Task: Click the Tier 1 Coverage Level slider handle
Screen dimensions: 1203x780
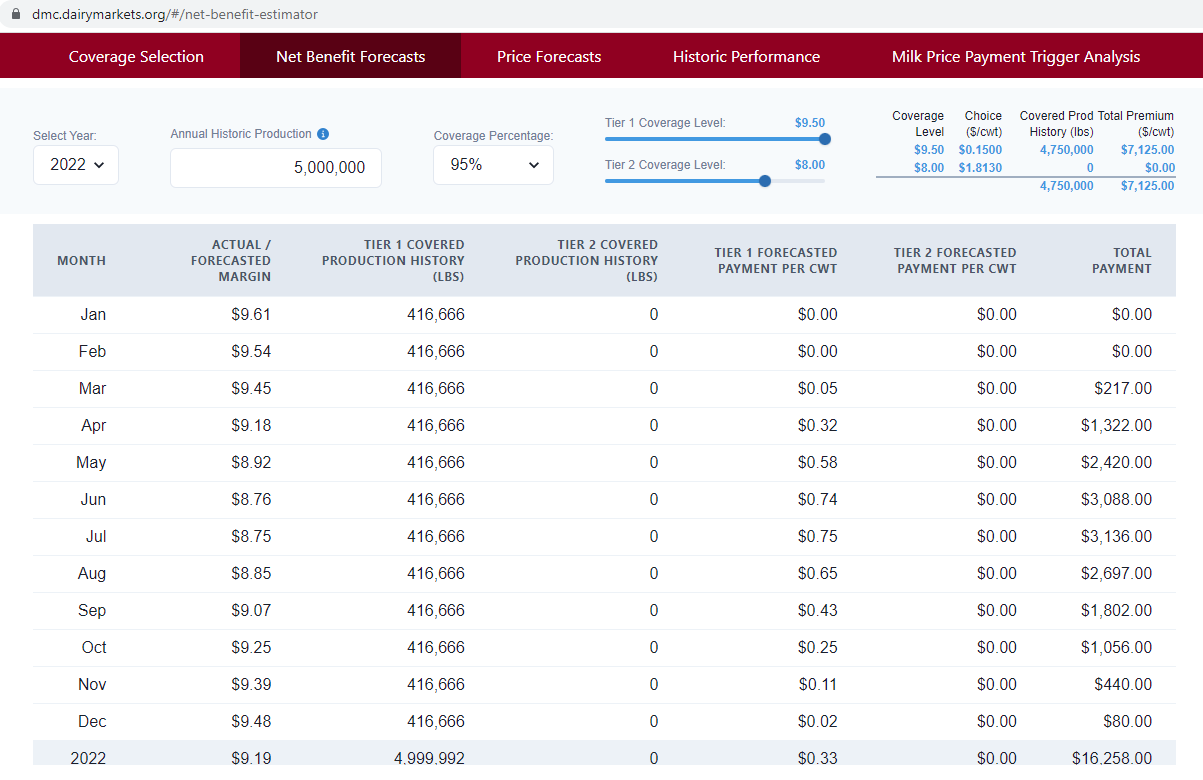Action: pyautogui.click(x=825, y=140)
